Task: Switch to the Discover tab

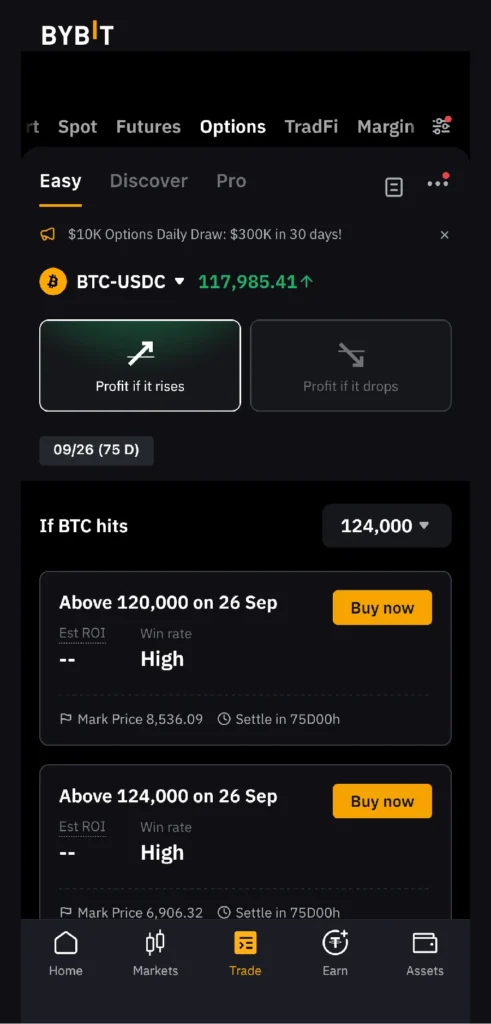Action: coord(149,181)
